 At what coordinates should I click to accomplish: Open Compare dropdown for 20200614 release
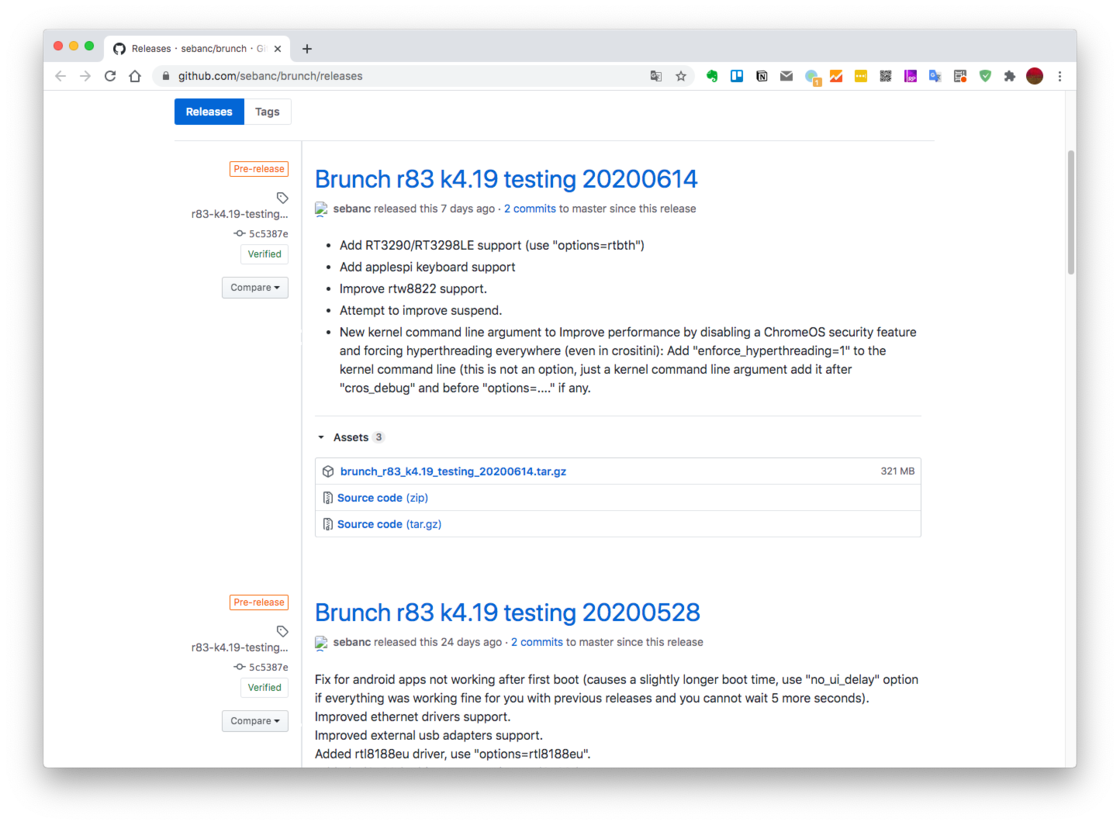click(x=255, y=288)
